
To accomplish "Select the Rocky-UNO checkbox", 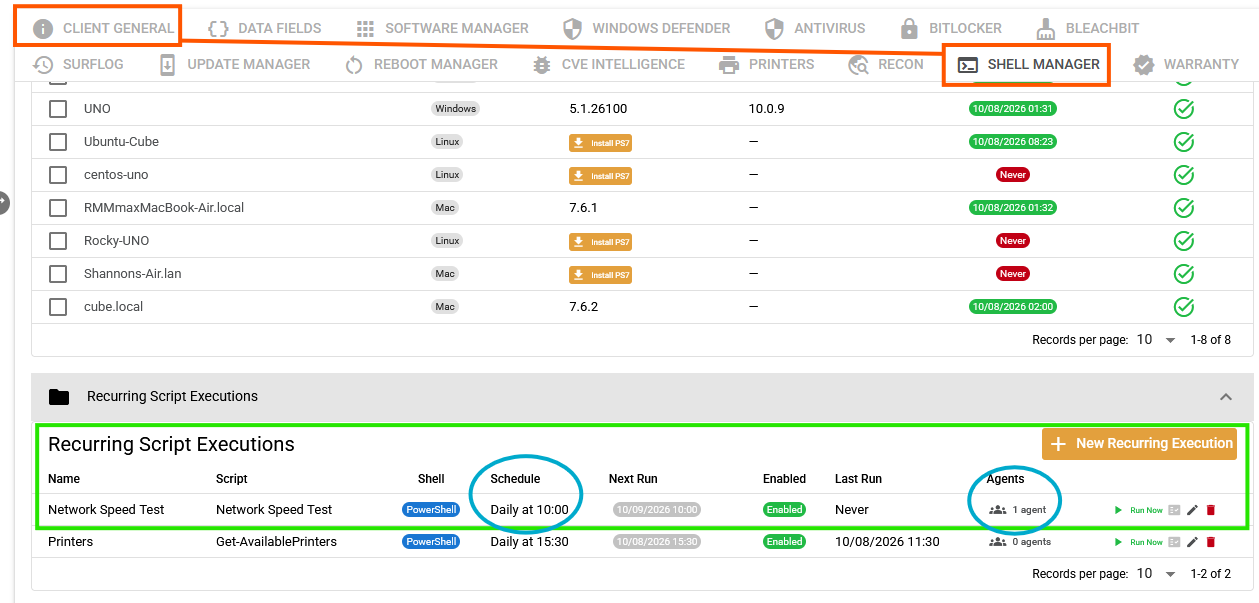I will [x=58, y=240].
